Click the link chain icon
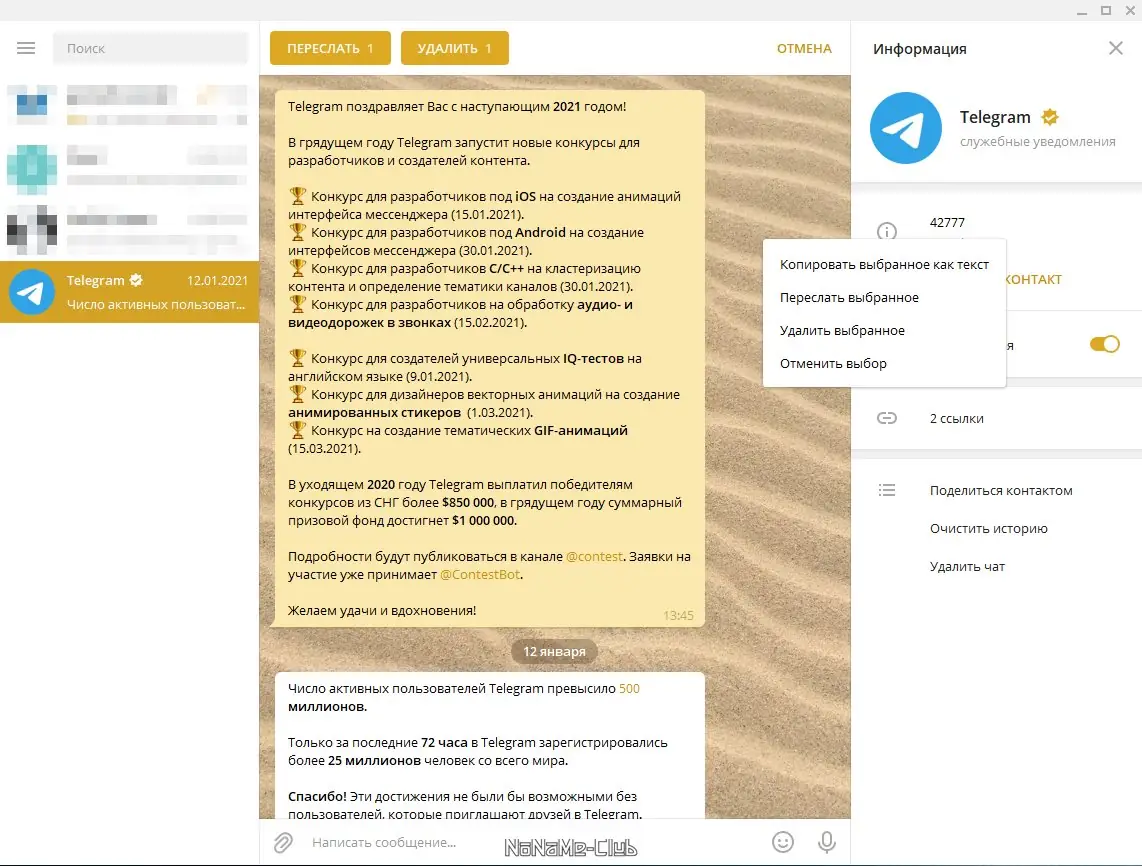This screenshot has width=1142, height=866. [886, 418]
